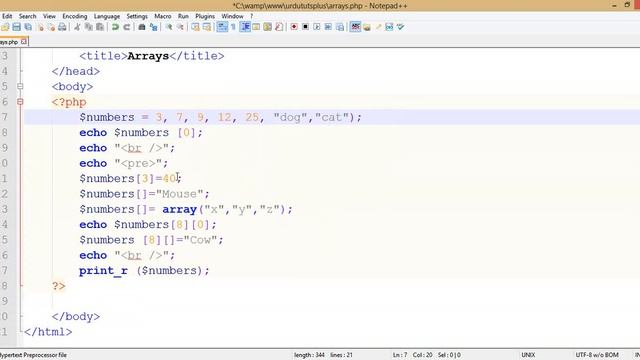Open the Edit menu
Screen dimensions: 640x360
[x=7, y=16]
